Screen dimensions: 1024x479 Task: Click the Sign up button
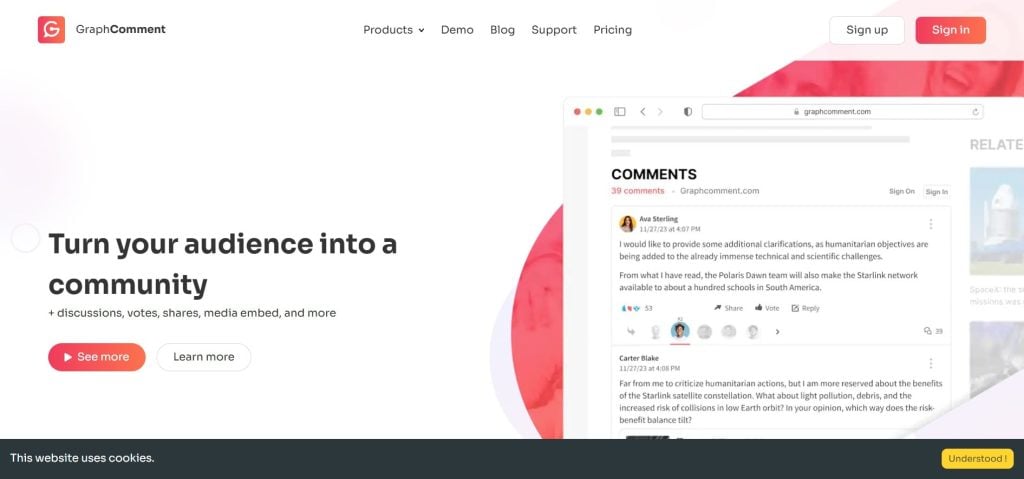(866, 30)
